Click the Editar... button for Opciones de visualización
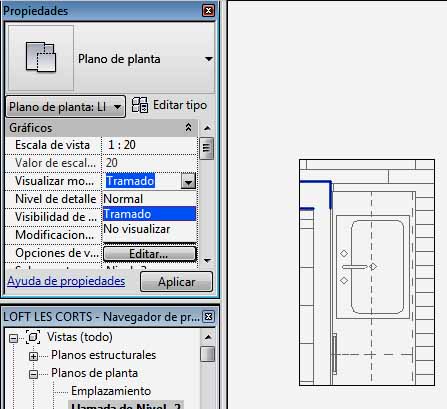Screen dimensions: 447x409 click(x=149, y=254)
